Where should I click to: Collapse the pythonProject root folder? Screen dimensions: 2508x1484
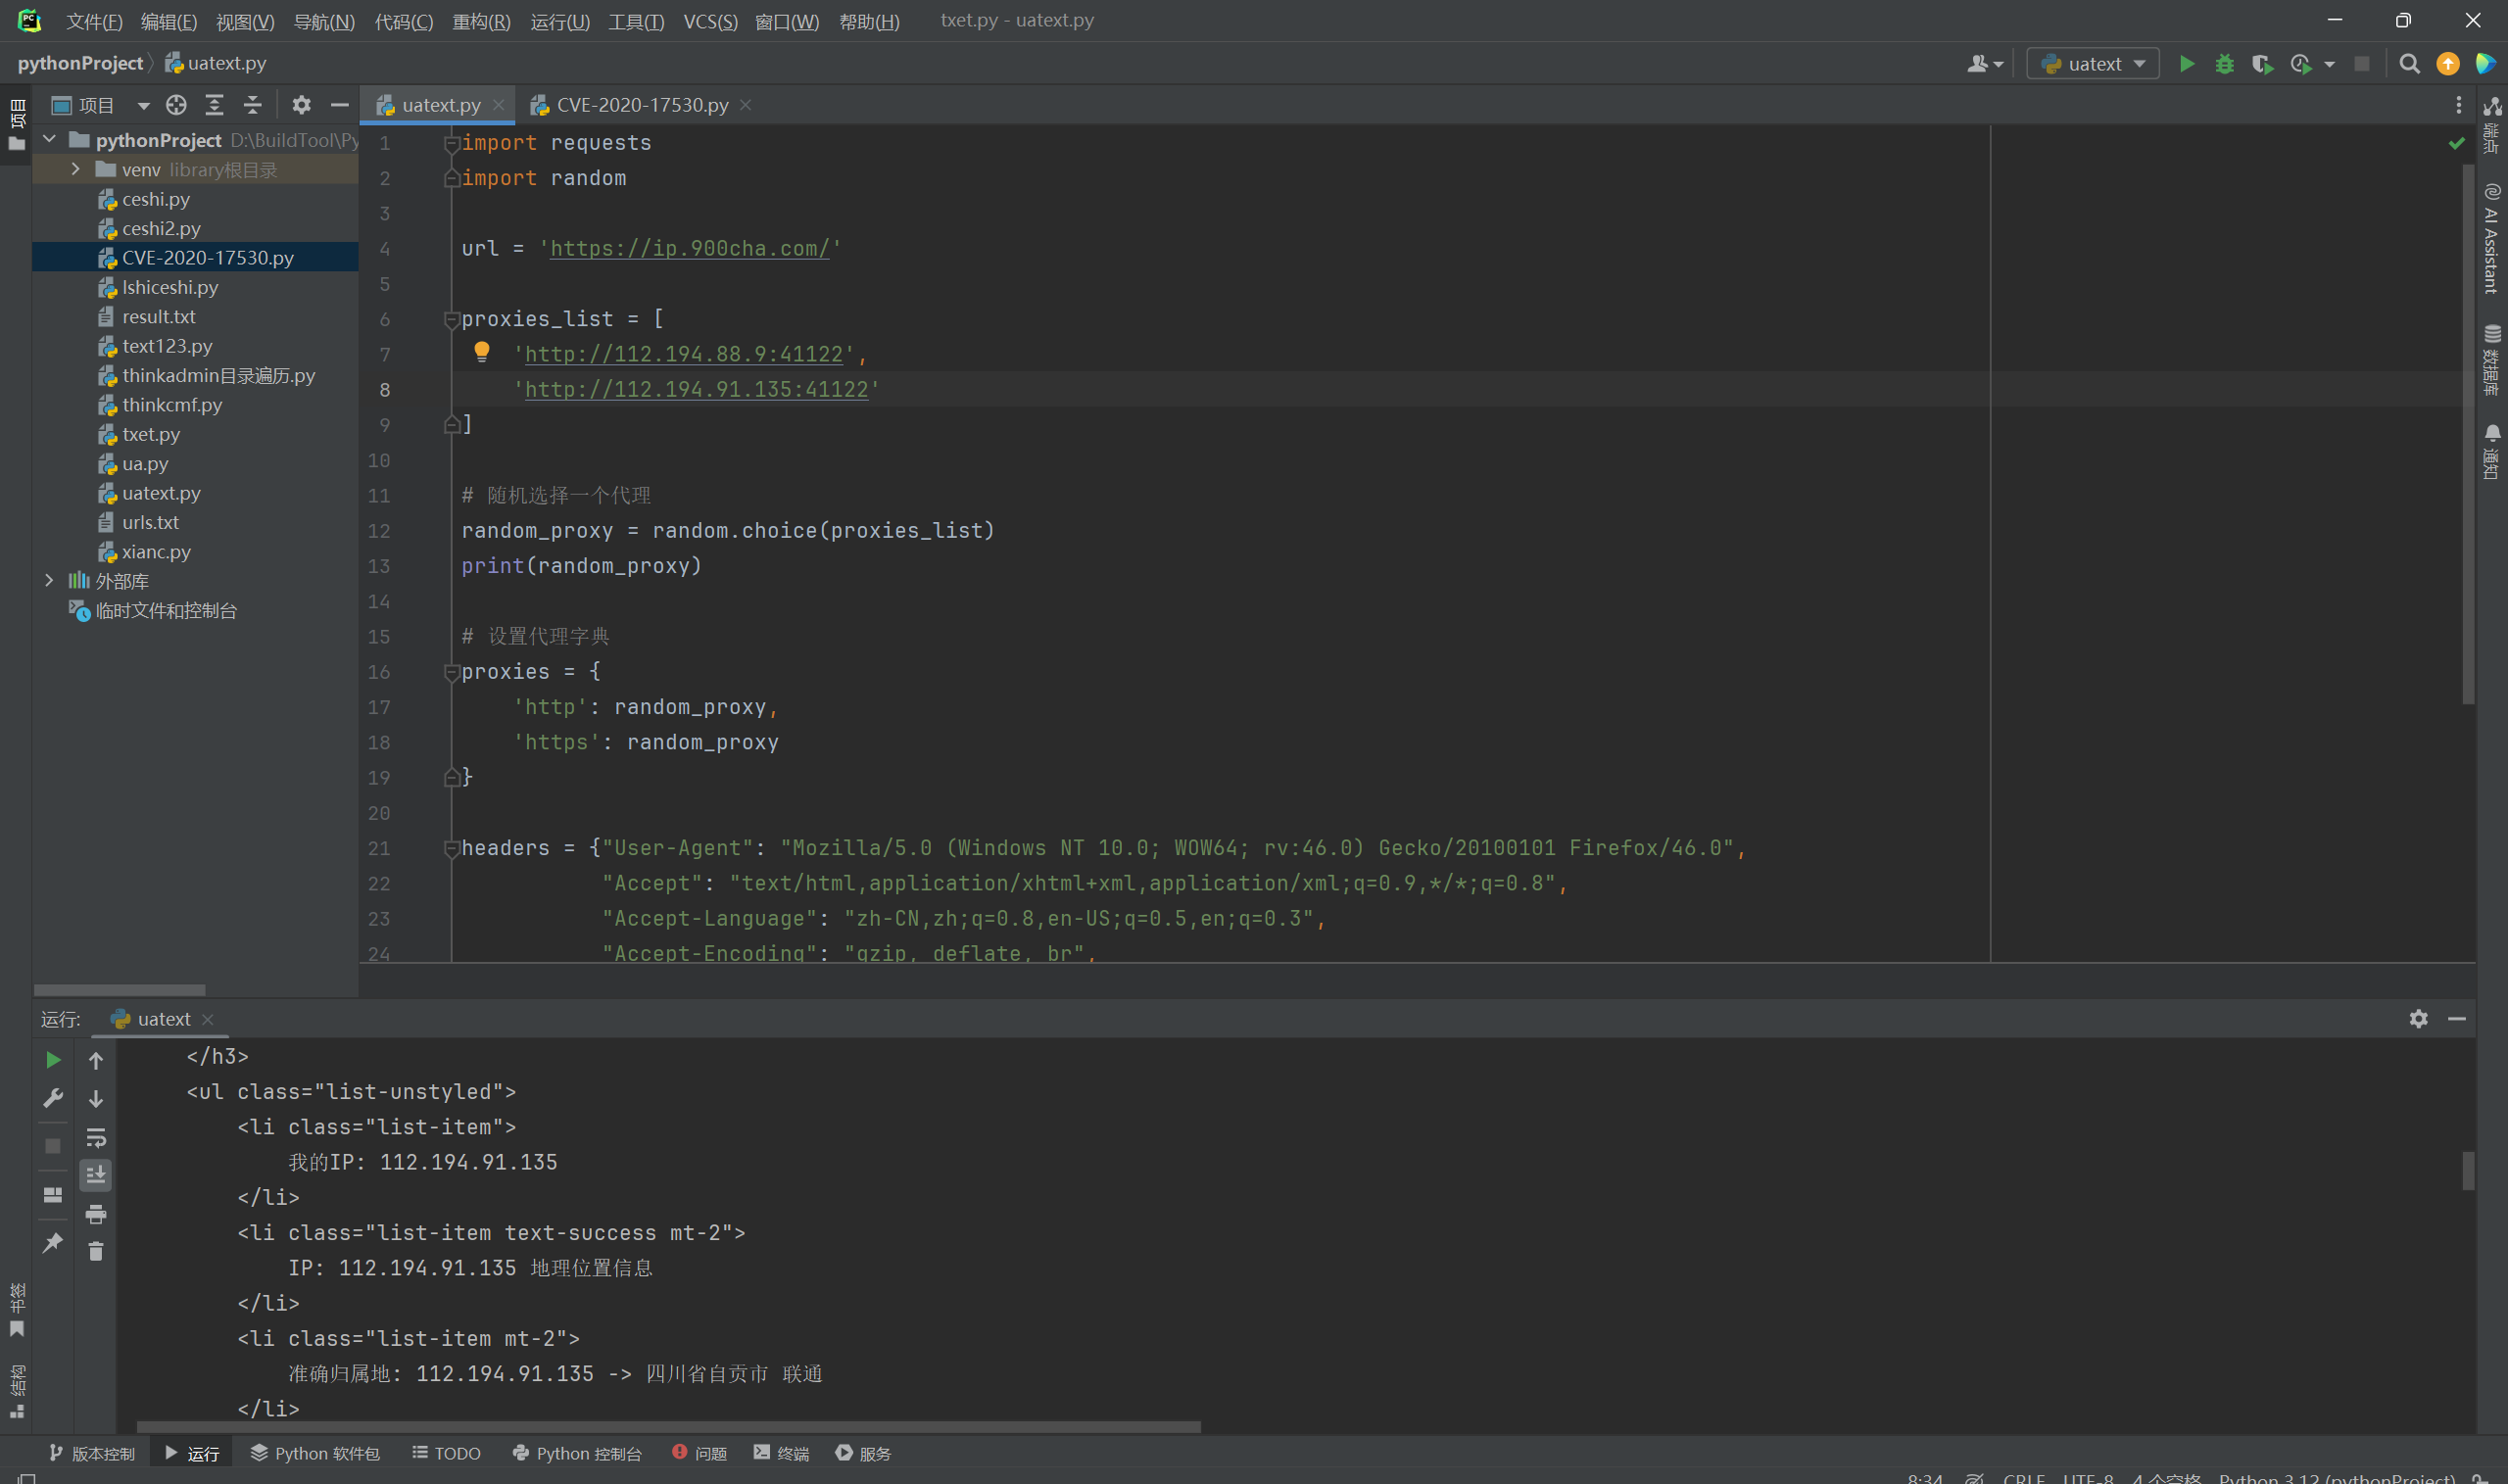point(49,139)
